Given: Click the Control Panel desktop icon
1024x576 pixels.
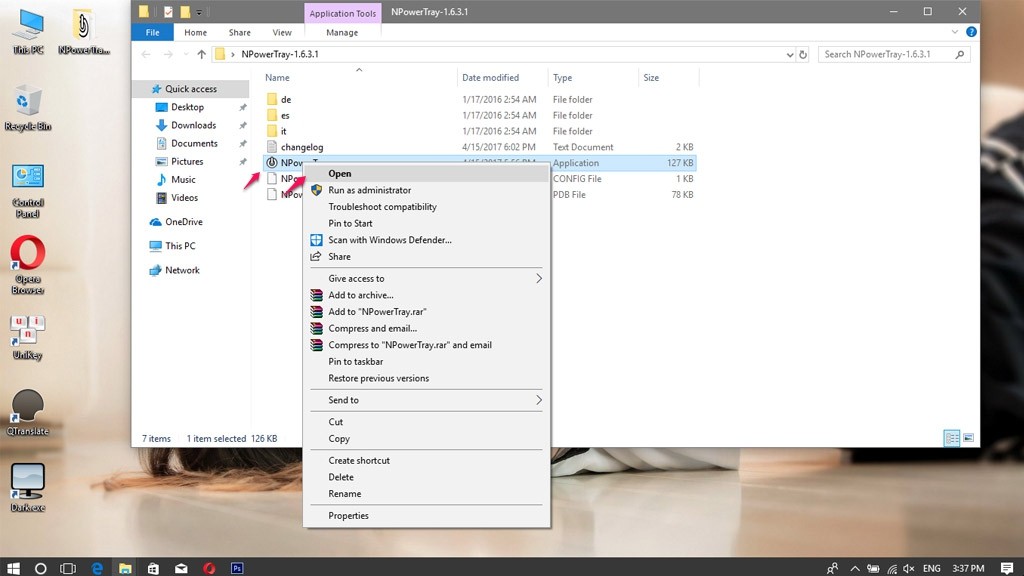Looking at the screenshot, I should (27, 178).
